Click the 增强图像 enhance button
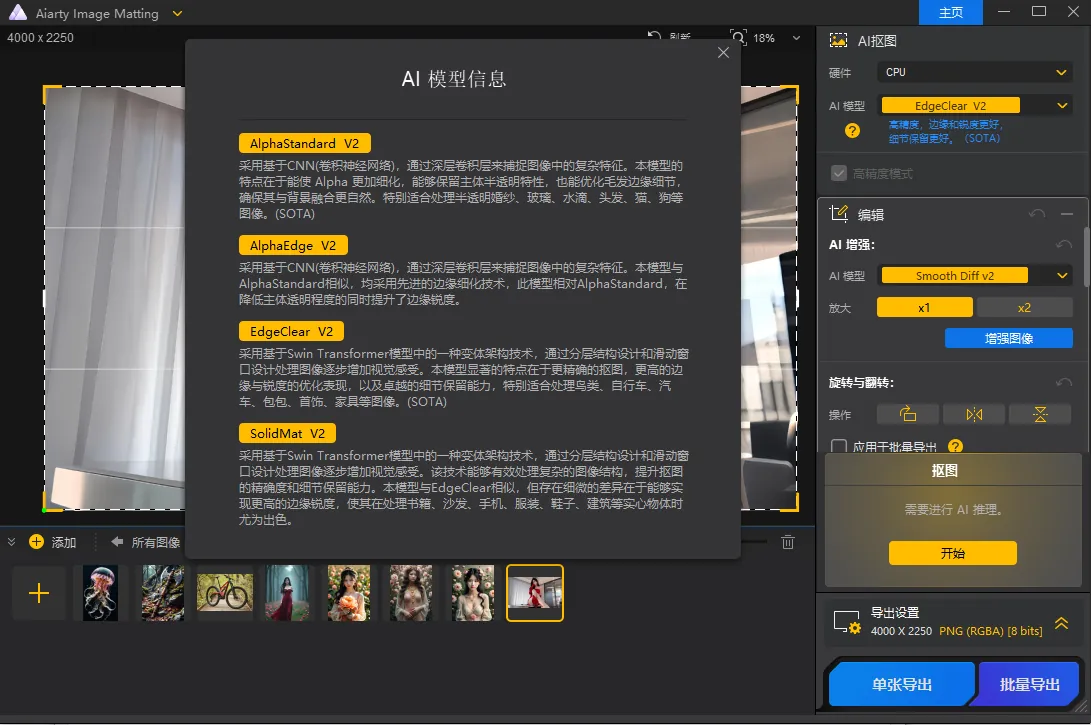Viewport: 1091px width, 725px height. click(1008, 338)
